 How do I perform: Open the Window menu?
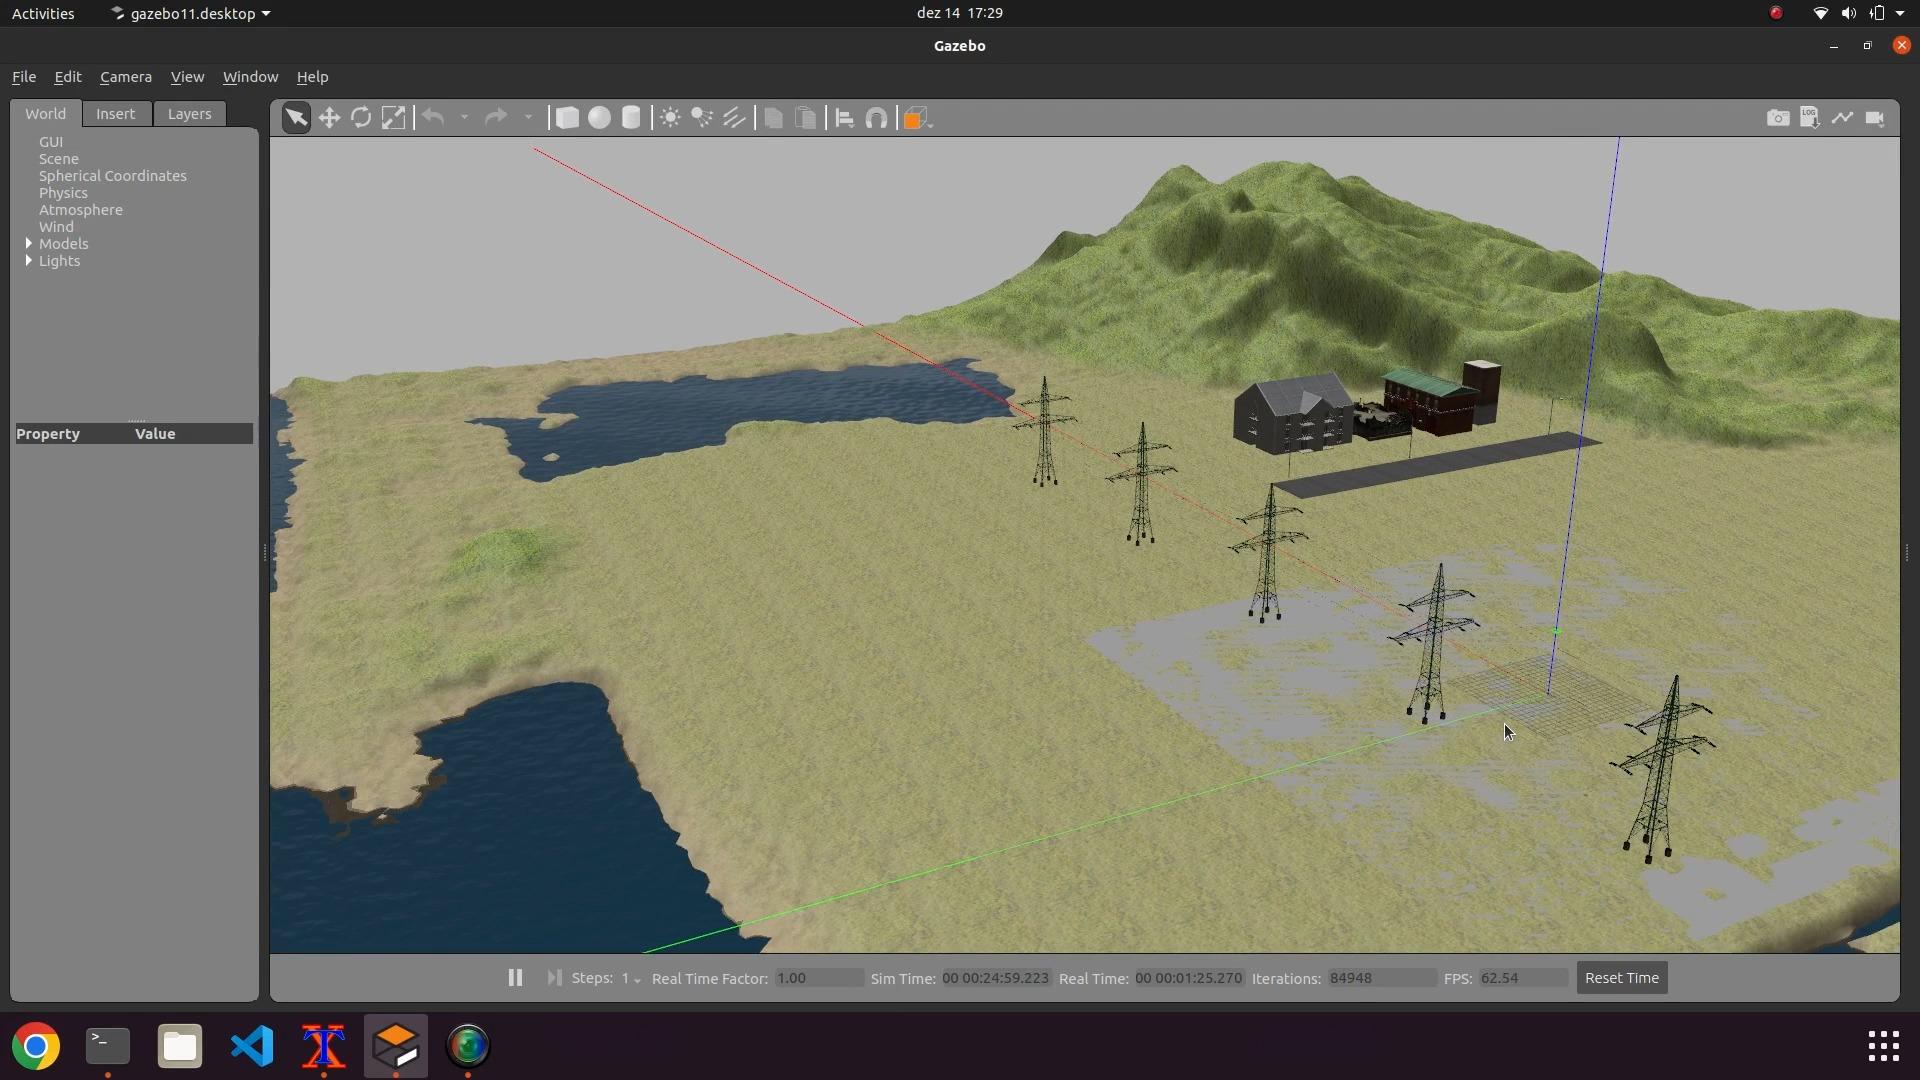pos(250,77)
